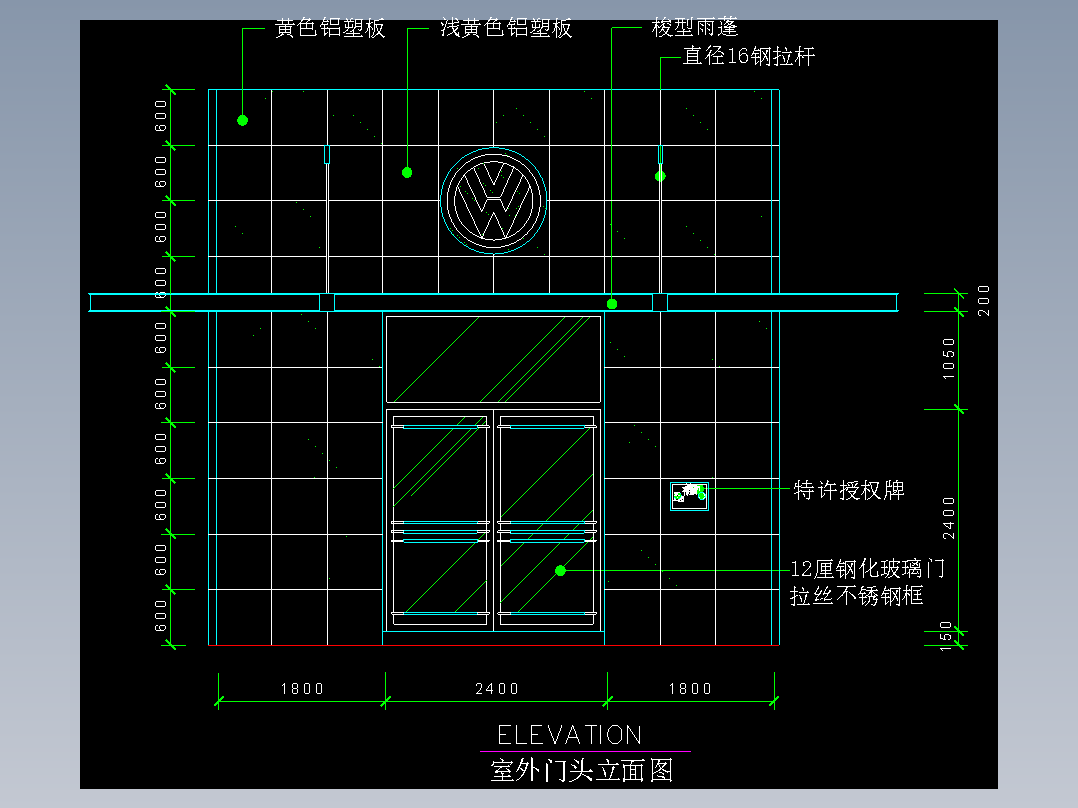Viewport: 1078px width, 808px height.
Task: Click the green leader dot for 浅黄色铝塑板
Action: tap(407, 173)
